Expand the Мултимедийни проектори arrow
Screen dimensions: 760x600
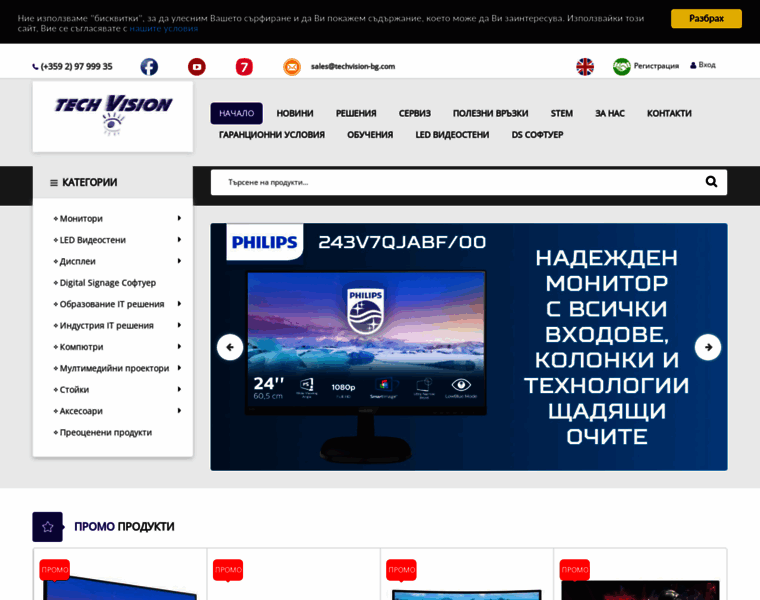click(x=179, y=368)
